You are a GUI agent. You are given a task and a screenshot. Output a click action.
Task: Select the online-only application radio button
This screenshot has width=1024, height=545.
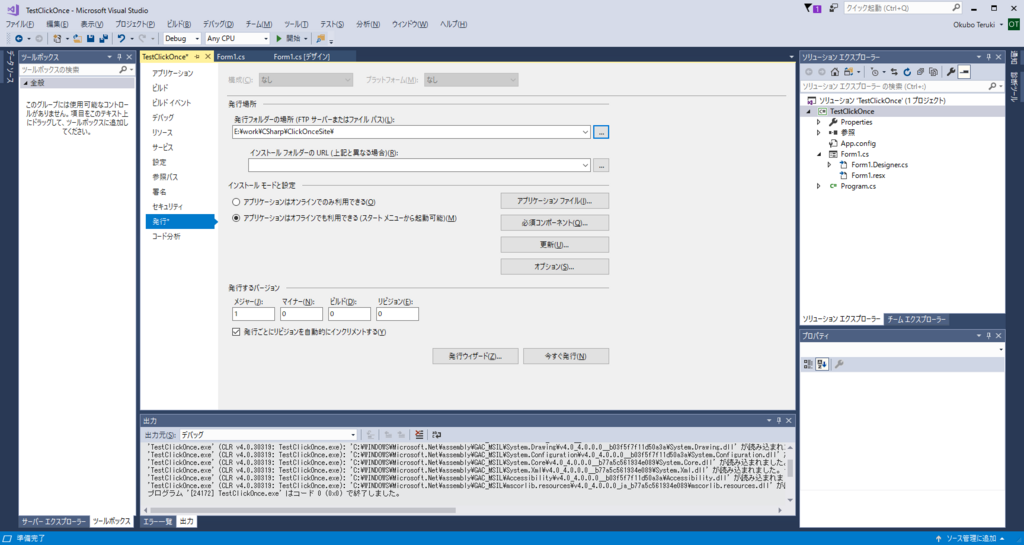236,202
